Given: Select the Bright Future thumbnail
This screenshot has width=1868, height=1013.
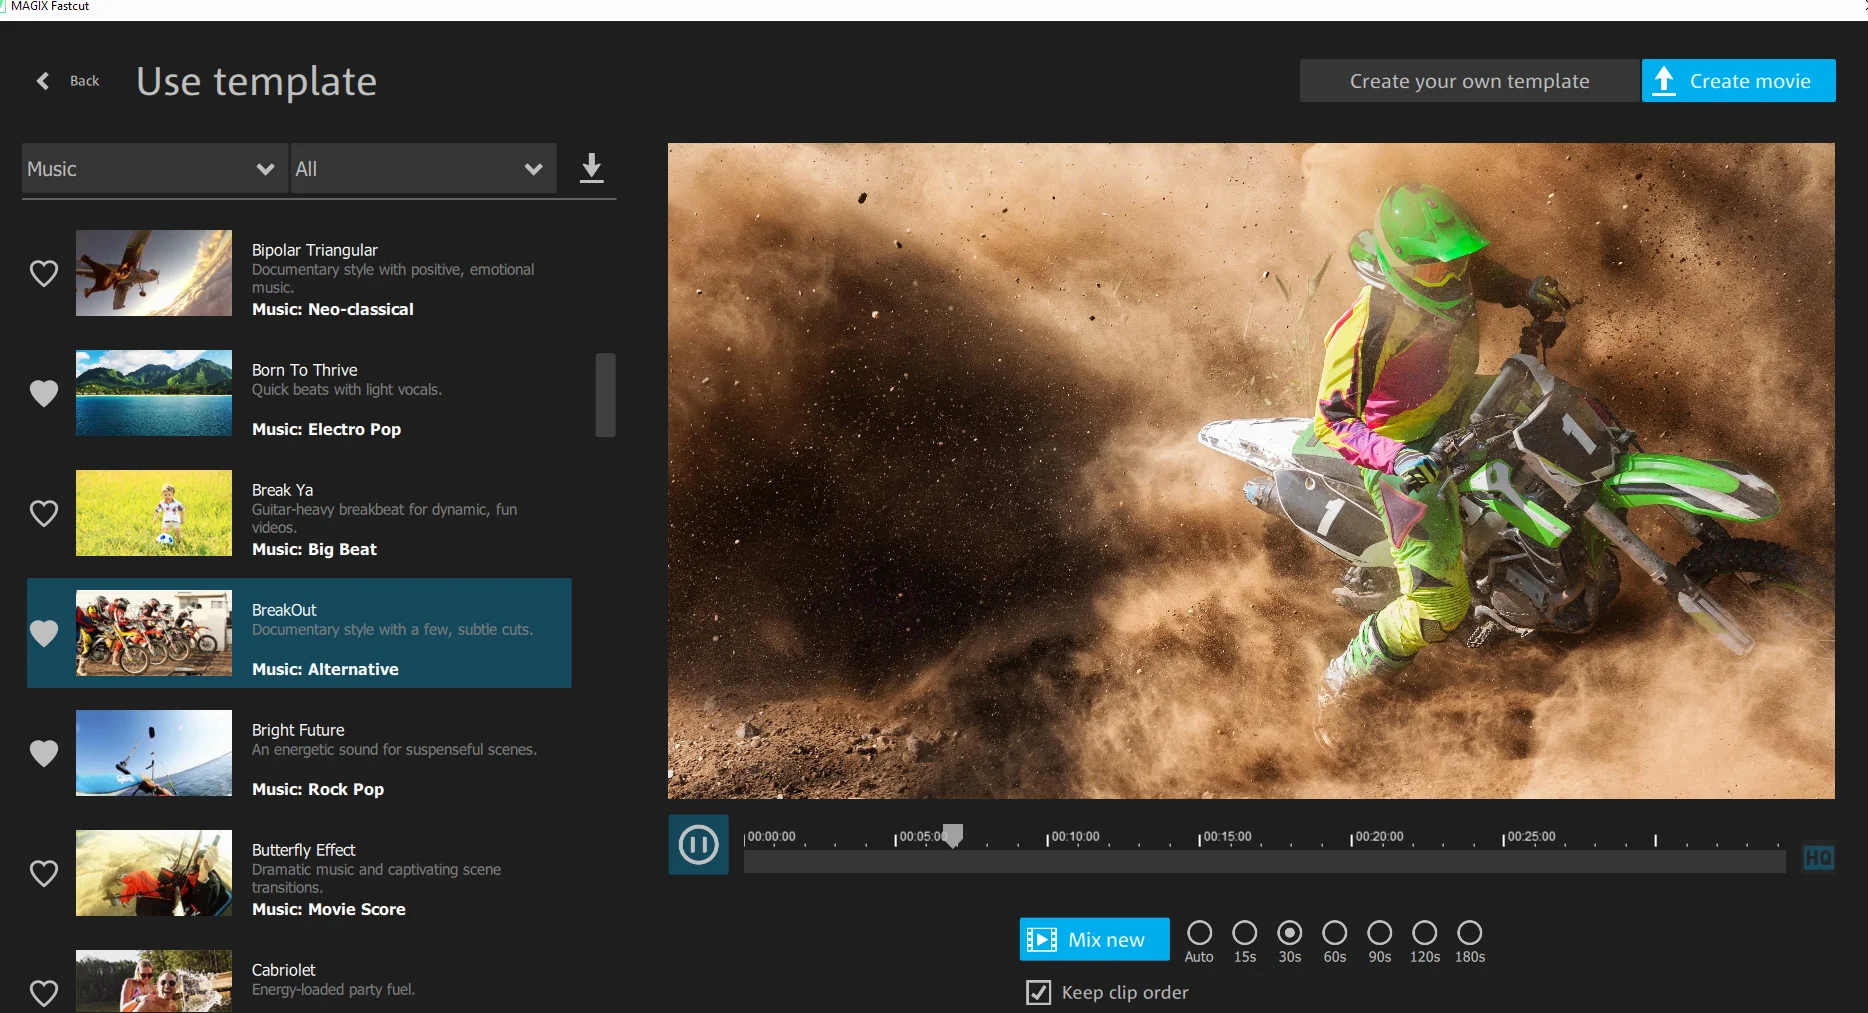Looking at the screenshot, I should (154, 753).
